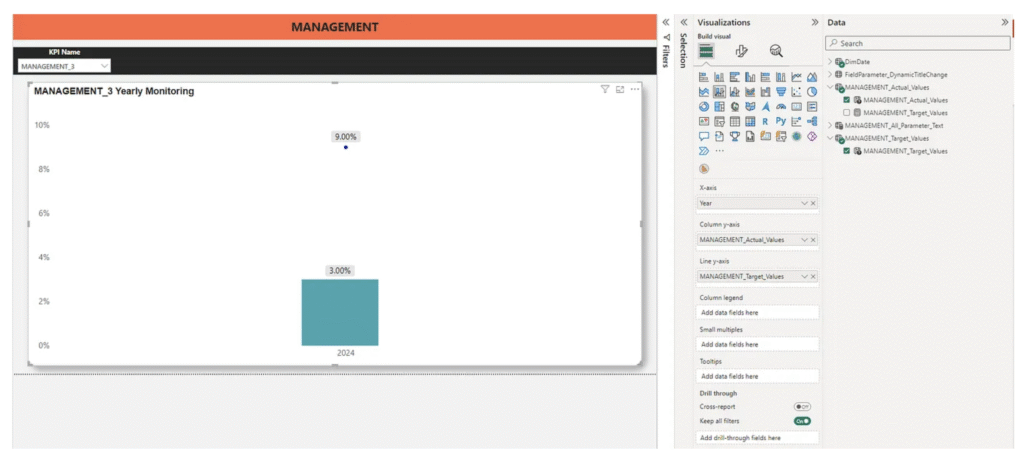Click the filter icon on chart header
The height and width of the screenshot is (458, 1024).
pos(605,90)
